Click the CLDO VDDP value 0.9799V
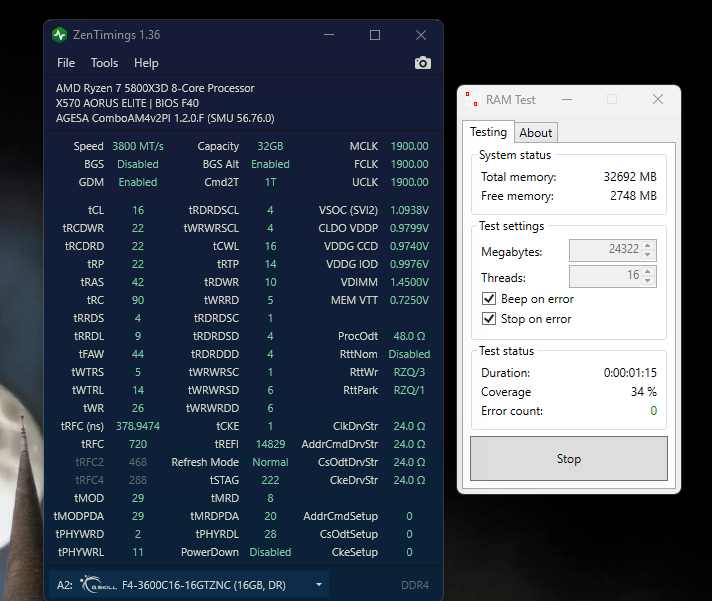 tap(409, 228)
